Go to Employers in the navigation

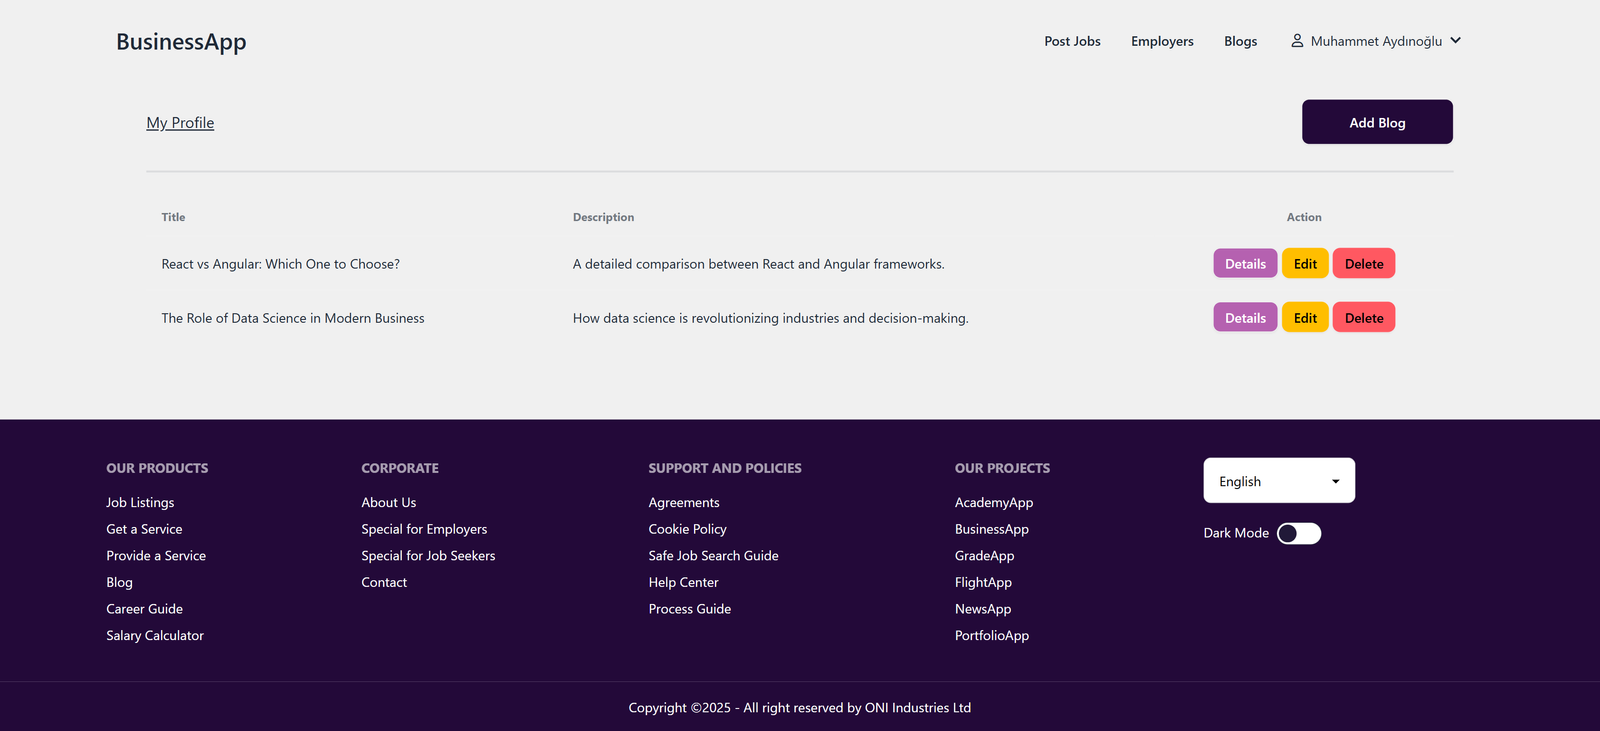[x=1162, y=41]
